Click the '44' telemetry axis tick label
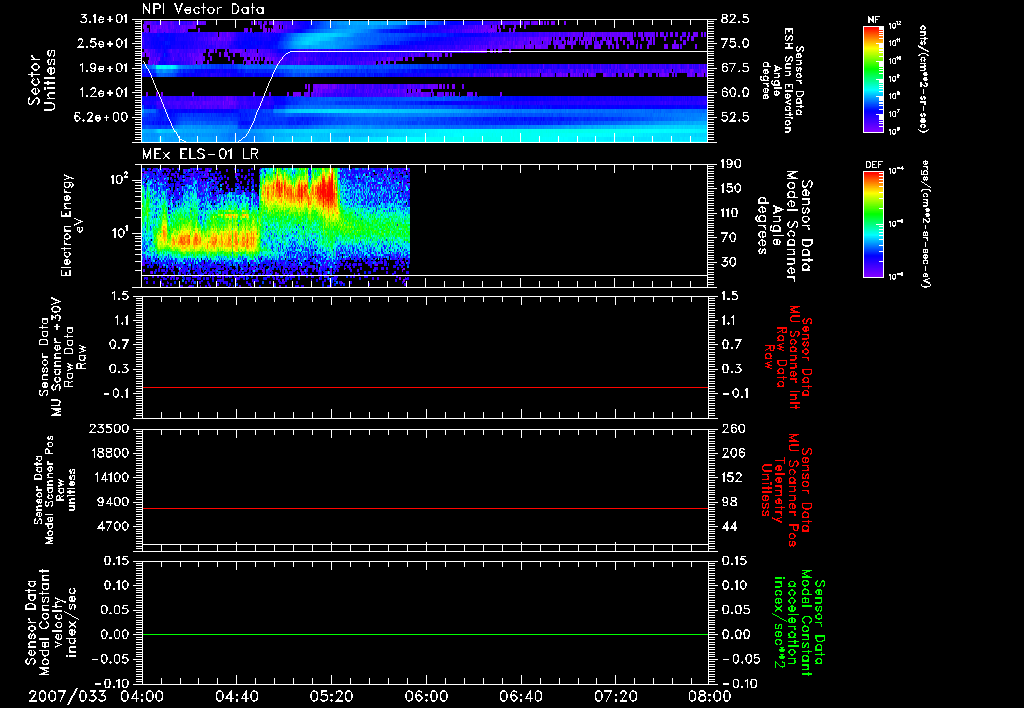Image resolution: width=1024 pixels, height=708 pixels. (x=729, y=526)
